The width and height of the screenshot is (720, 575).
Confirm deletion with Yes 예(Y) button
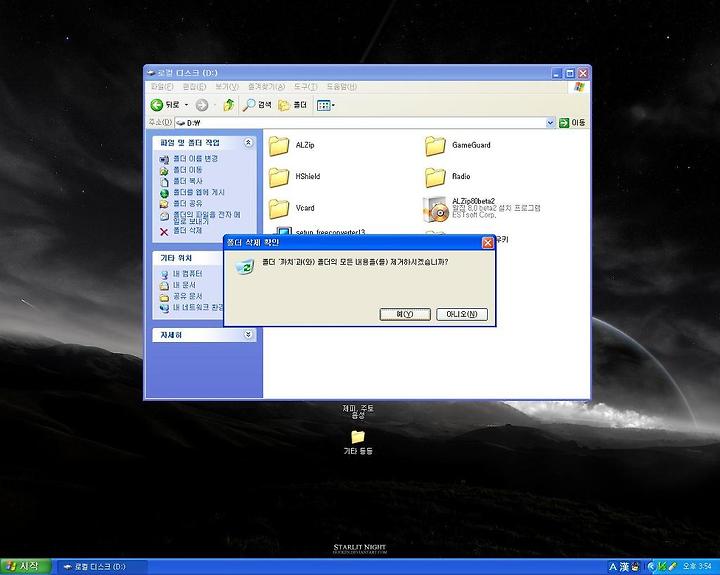(x=405, y=314)
